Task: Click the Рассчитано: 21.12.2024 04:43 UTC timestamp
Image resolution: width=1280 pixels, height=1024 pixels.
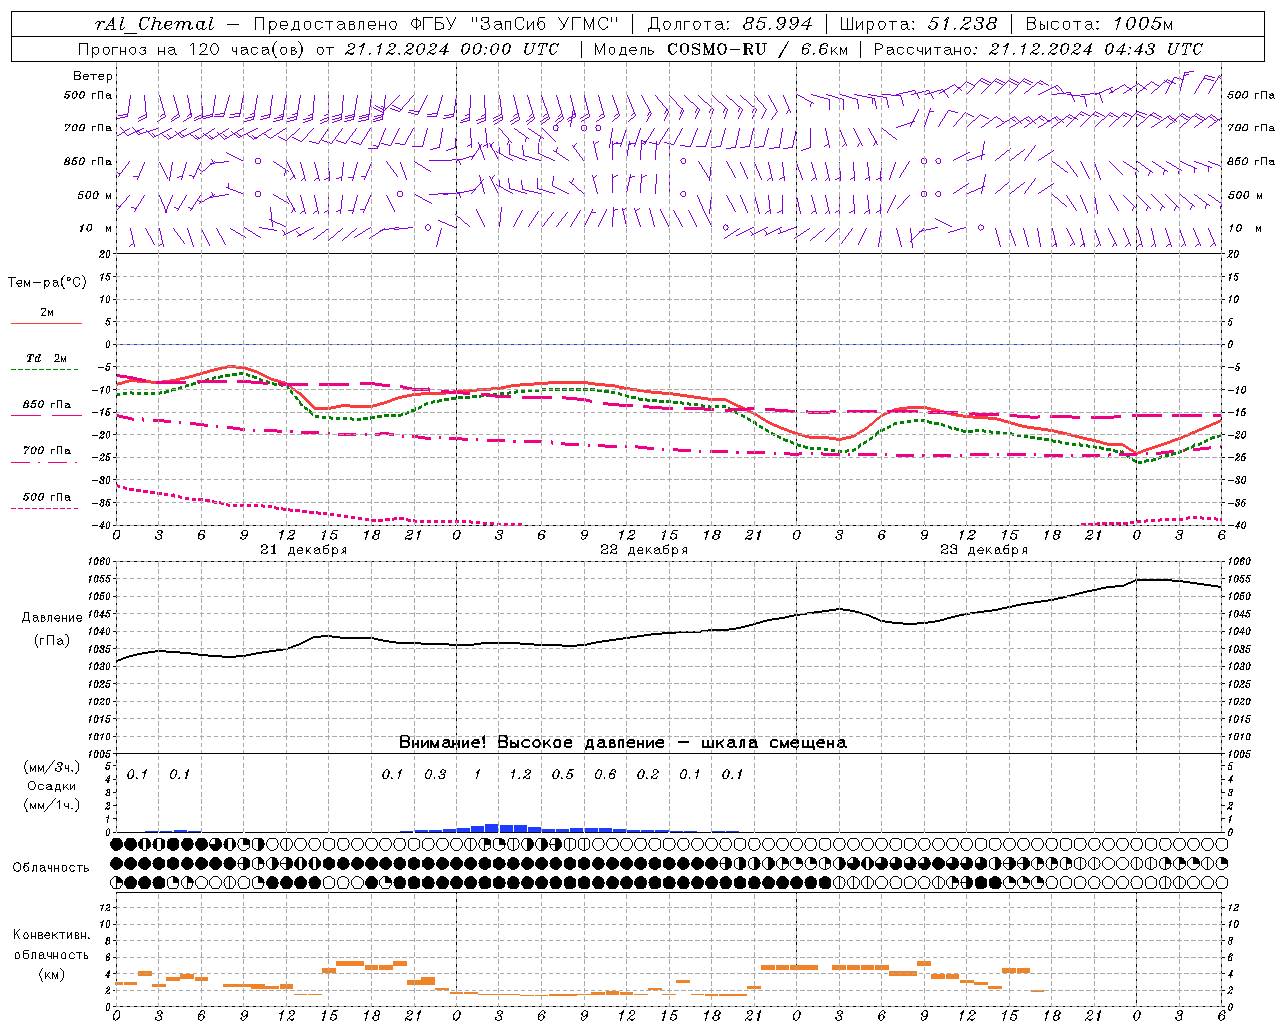Action: (x=1038, y=49)
